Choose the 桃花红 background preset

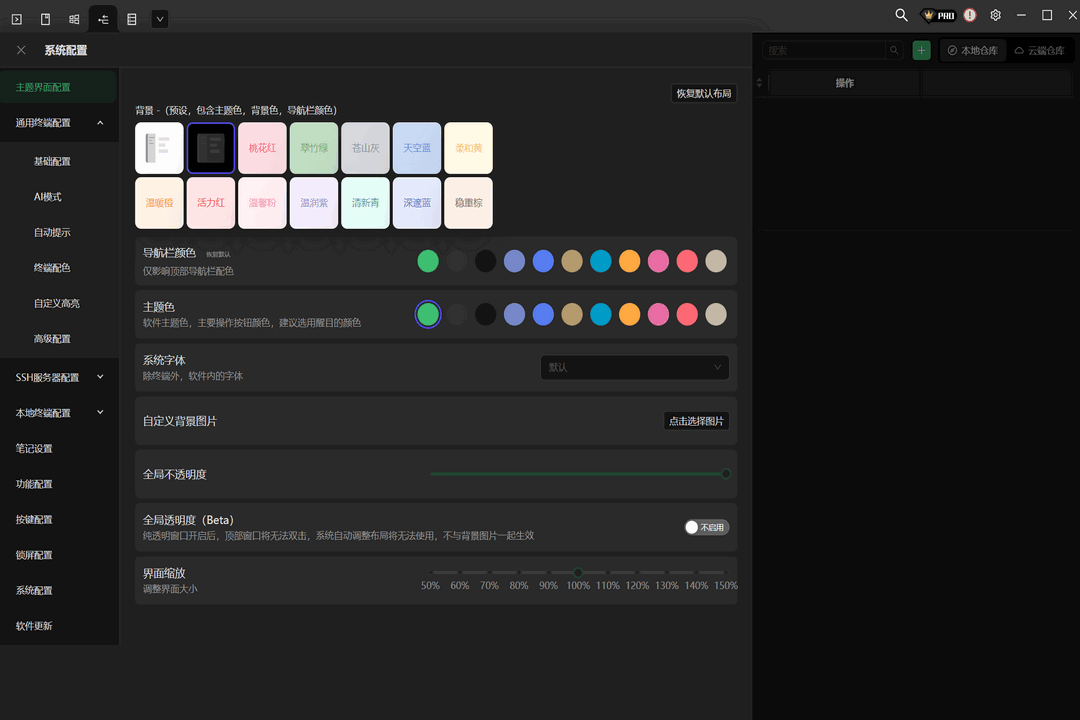262,148
